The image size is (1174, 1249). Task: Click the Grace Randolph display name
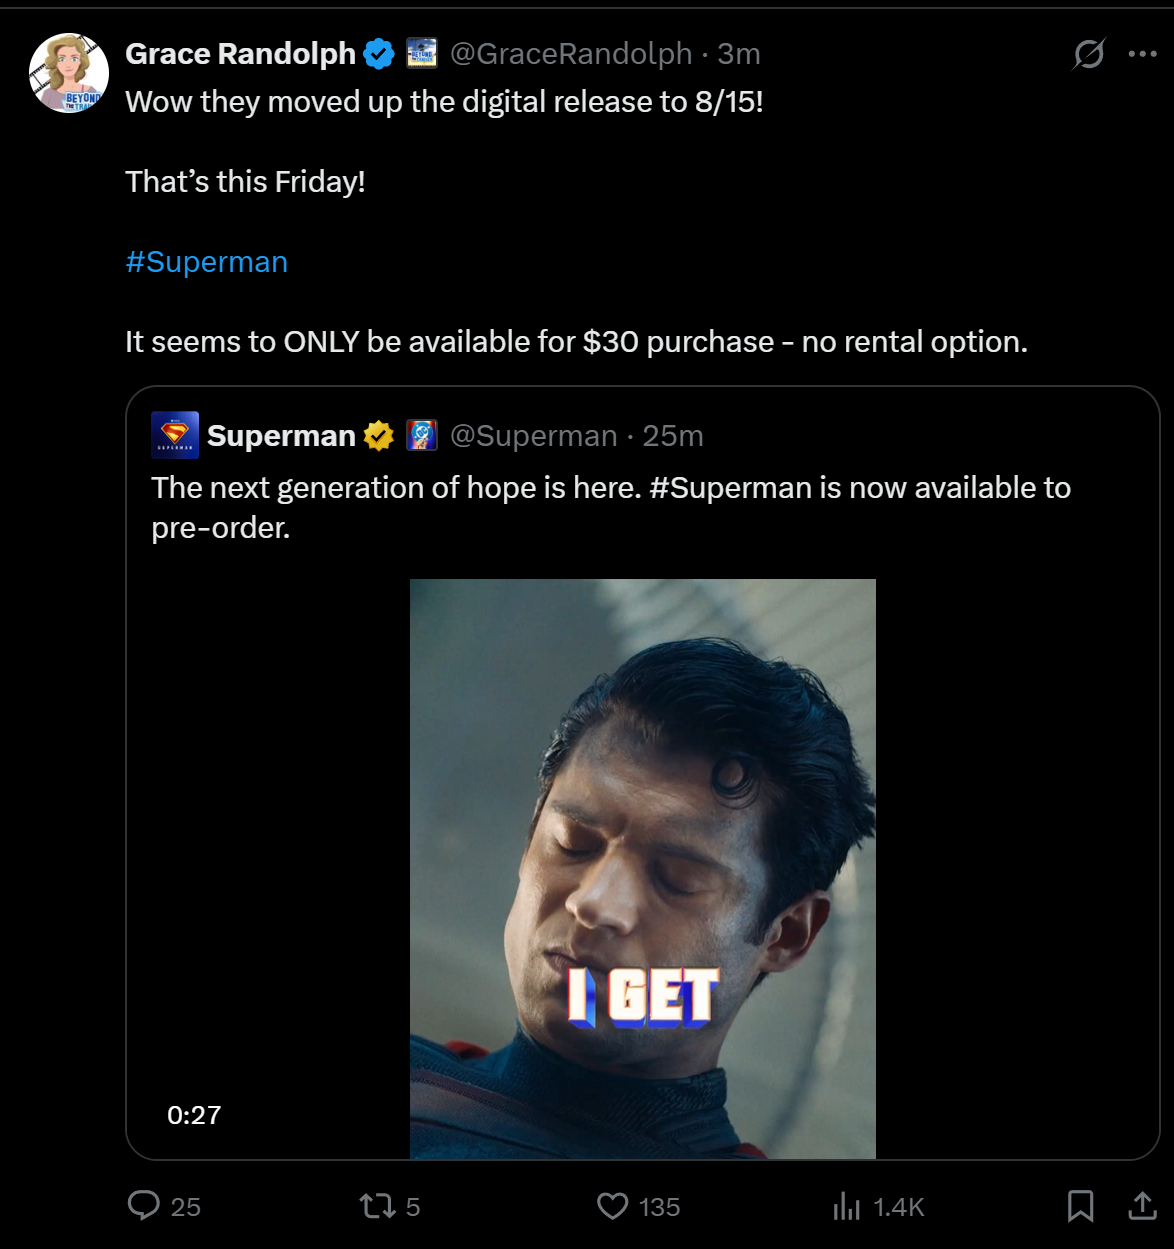click(x=240, y=54)
